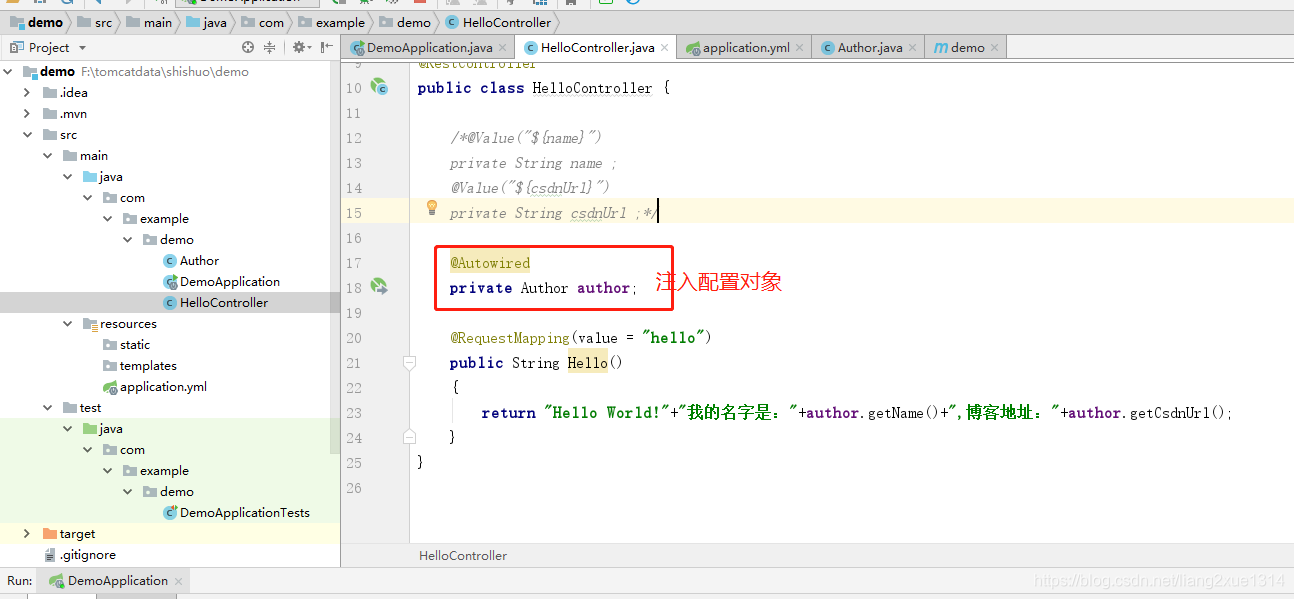Collapse the test folder arrow
The height and width of the screenshot is (599, 1294).
coord(48,408)
